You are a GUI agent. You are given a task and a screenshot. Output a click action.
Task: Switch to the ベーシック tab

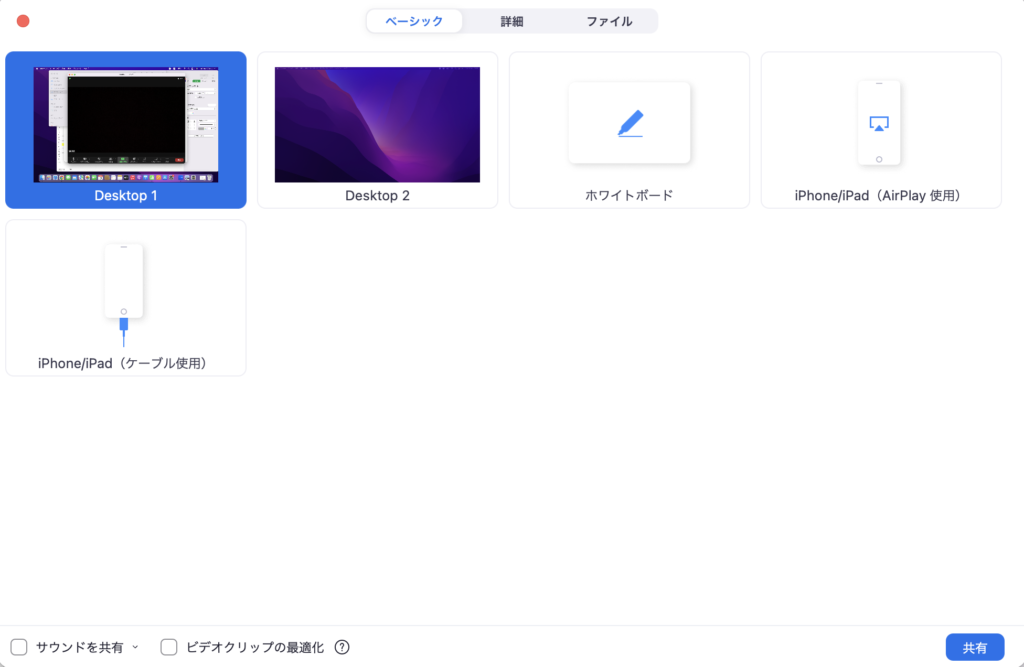click(414, 21)
